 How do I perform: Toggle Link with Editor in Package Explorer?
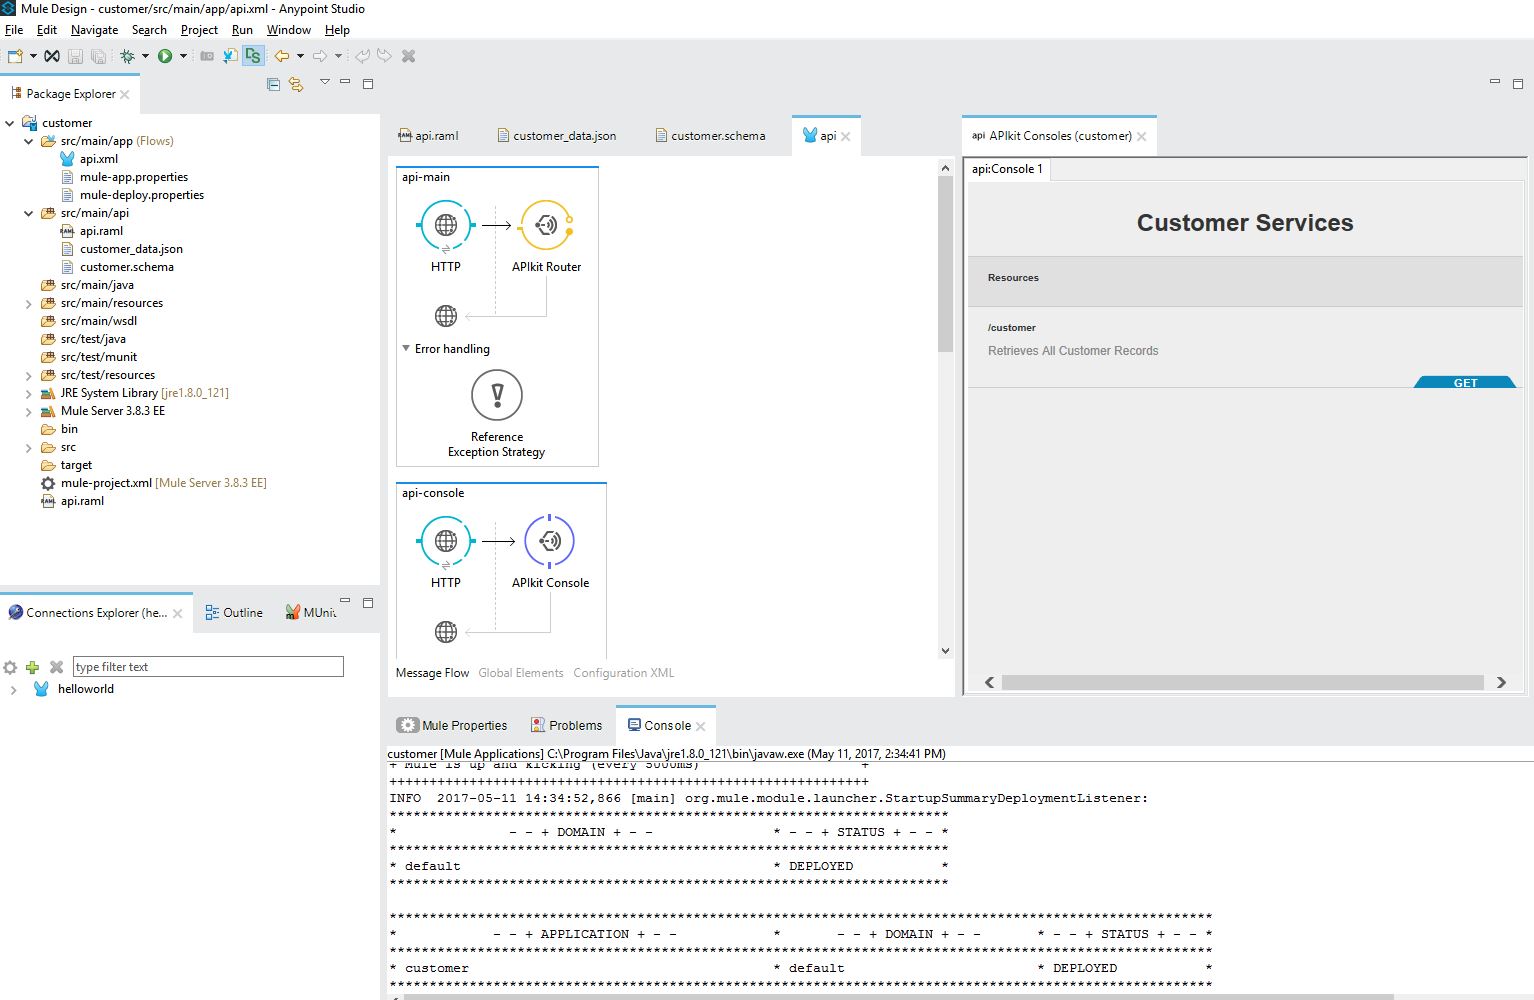click(x=296, y=85)
